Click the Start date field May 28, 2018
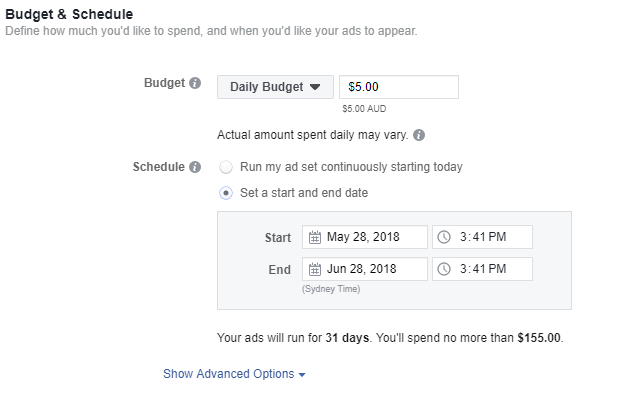Viewport: 622px width, 397px height. 365,237
